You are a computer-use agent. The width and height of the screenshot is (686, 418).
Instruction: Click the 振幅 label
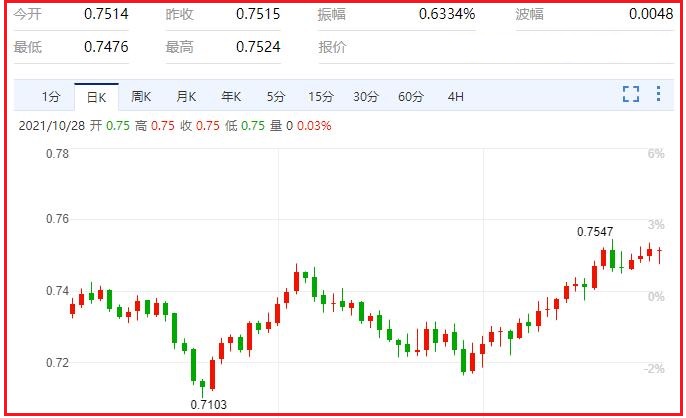point(332,14)
